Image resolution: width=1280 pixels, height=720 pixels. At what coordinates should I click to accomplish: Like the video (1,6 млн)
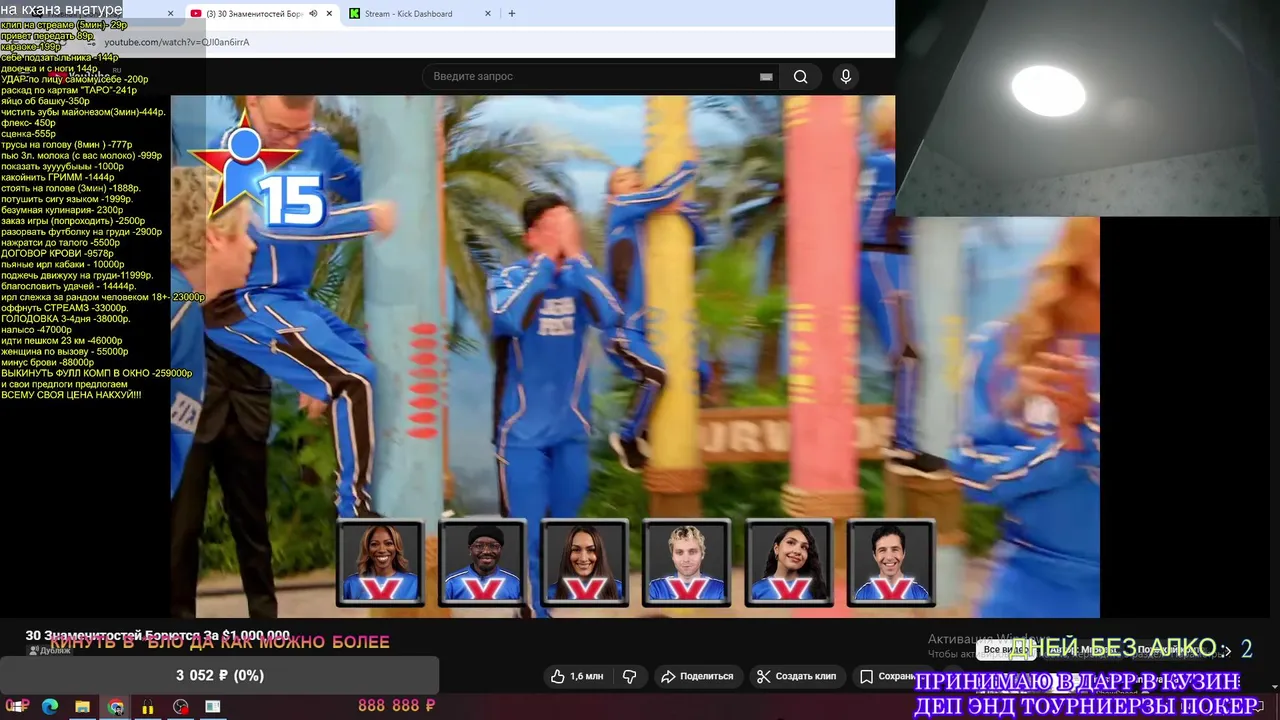[577, 677]
